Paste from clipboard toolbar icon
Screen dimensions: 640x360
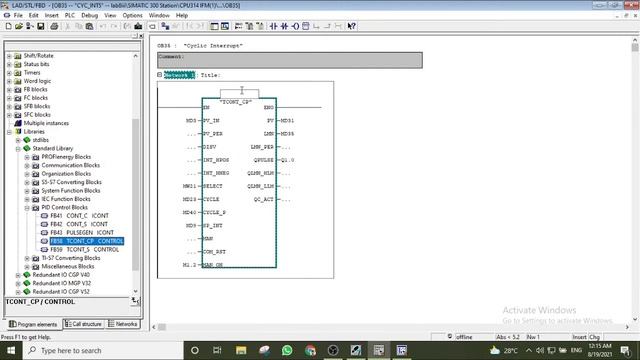tap(89, 26)
